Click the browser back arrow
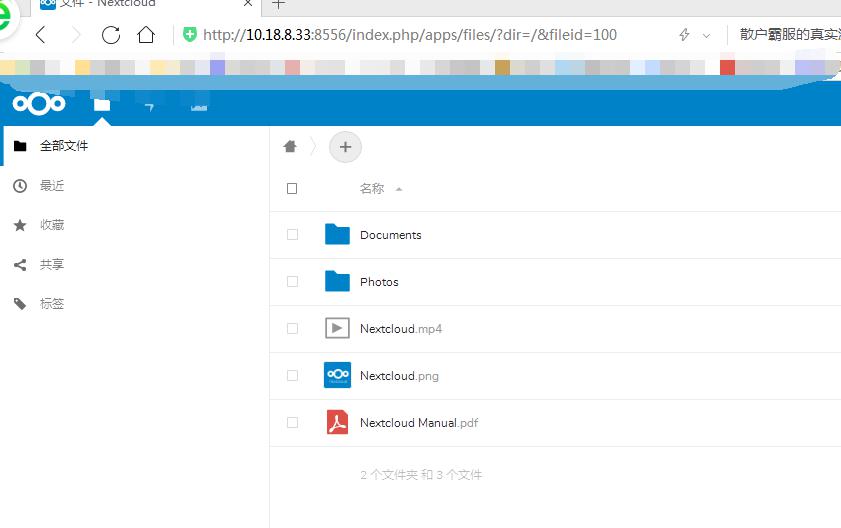 (x=40, y=35)
